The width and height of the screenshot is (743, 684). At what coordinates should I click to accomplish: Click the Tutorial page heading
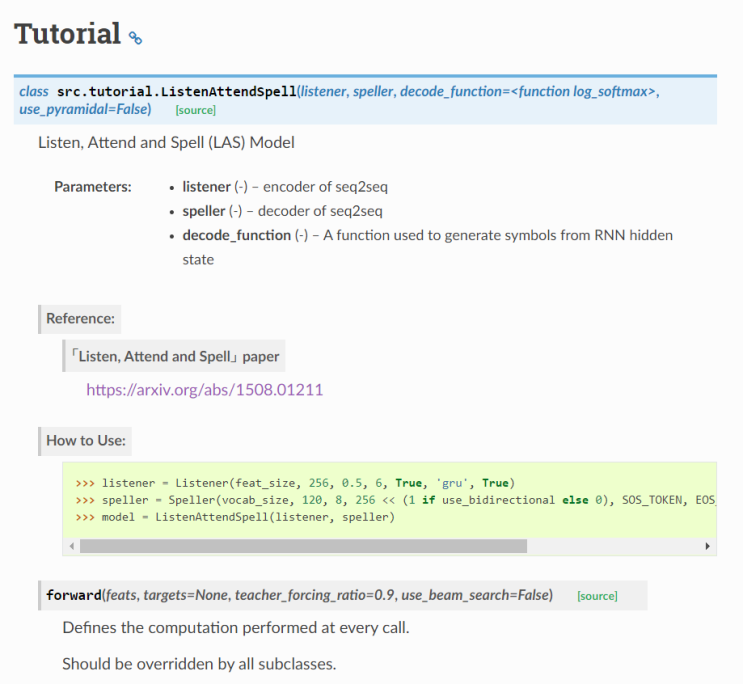coord(67,34)
